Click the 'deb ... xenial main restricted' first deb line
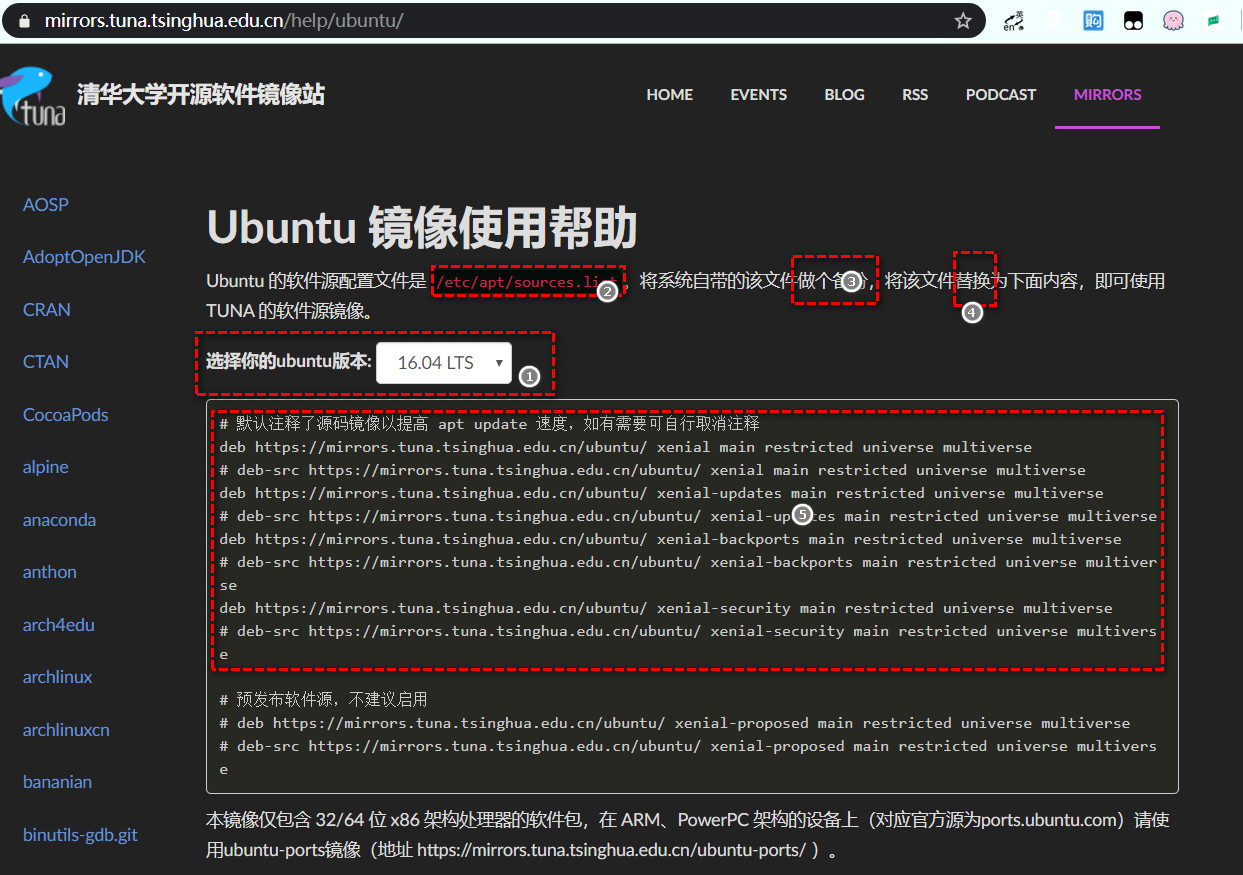The width and height of the screenshot is (1243, 875). click(626, 447)
